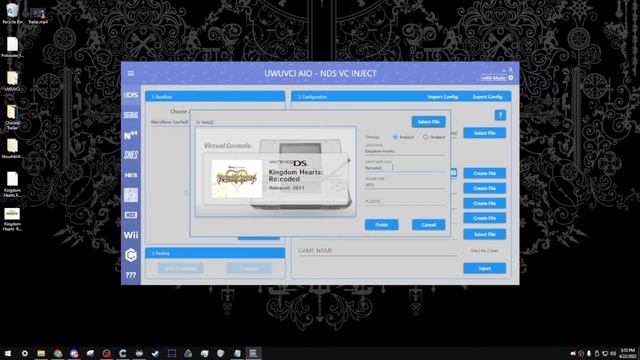Select the Recycle Bin desktop icon
This screenshot has width=640, height=360.
(12, 13)
